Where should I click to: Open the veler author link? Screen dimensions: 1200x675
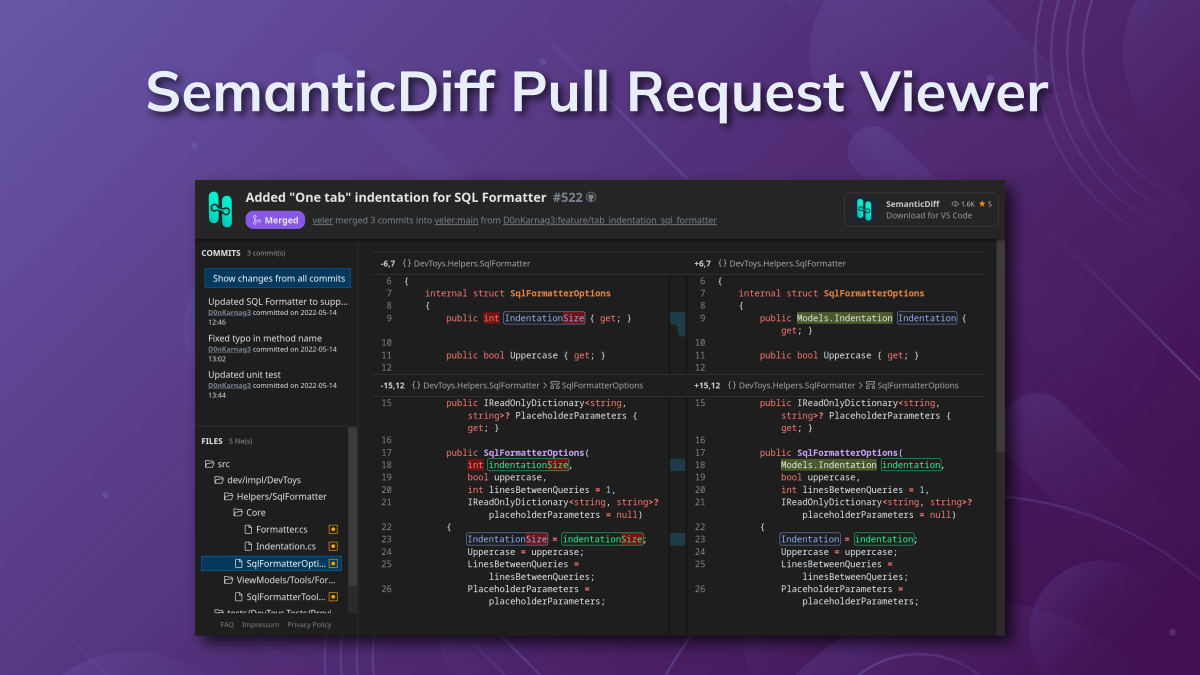pos(322,220)
